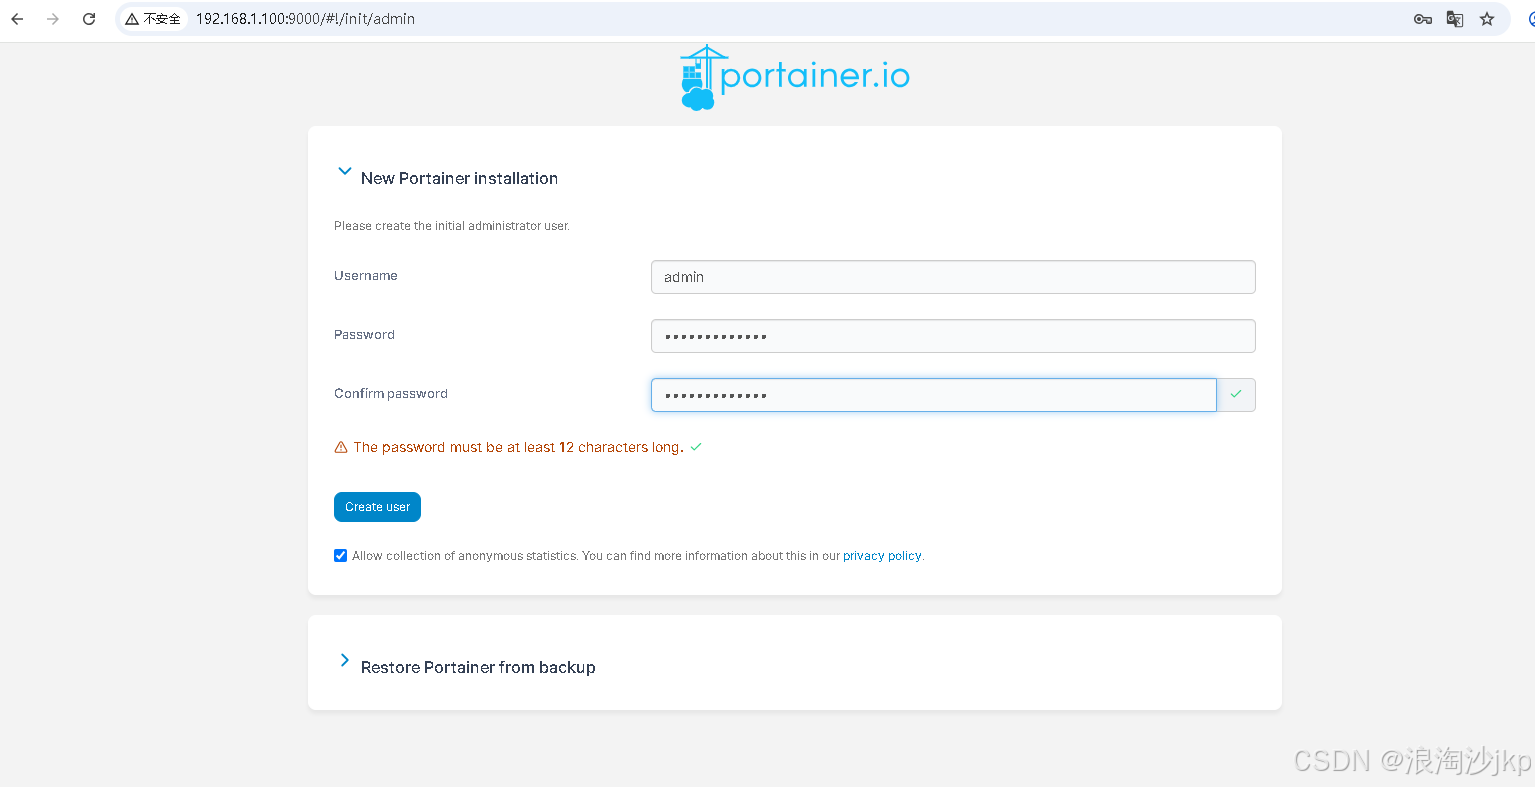Click the Restore Portainer from backup heading
1535x787 pixels.
coord(478,667)
